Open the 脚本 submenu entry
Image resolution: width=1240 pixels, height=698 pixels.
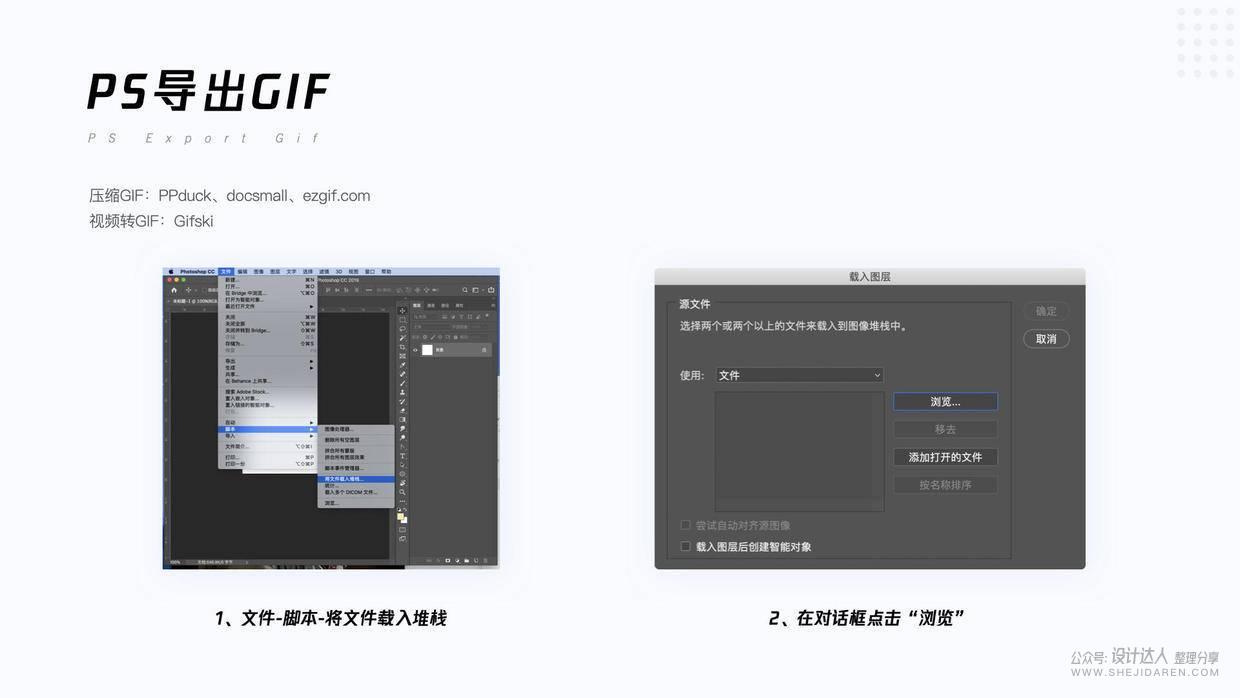click(268, 429)
